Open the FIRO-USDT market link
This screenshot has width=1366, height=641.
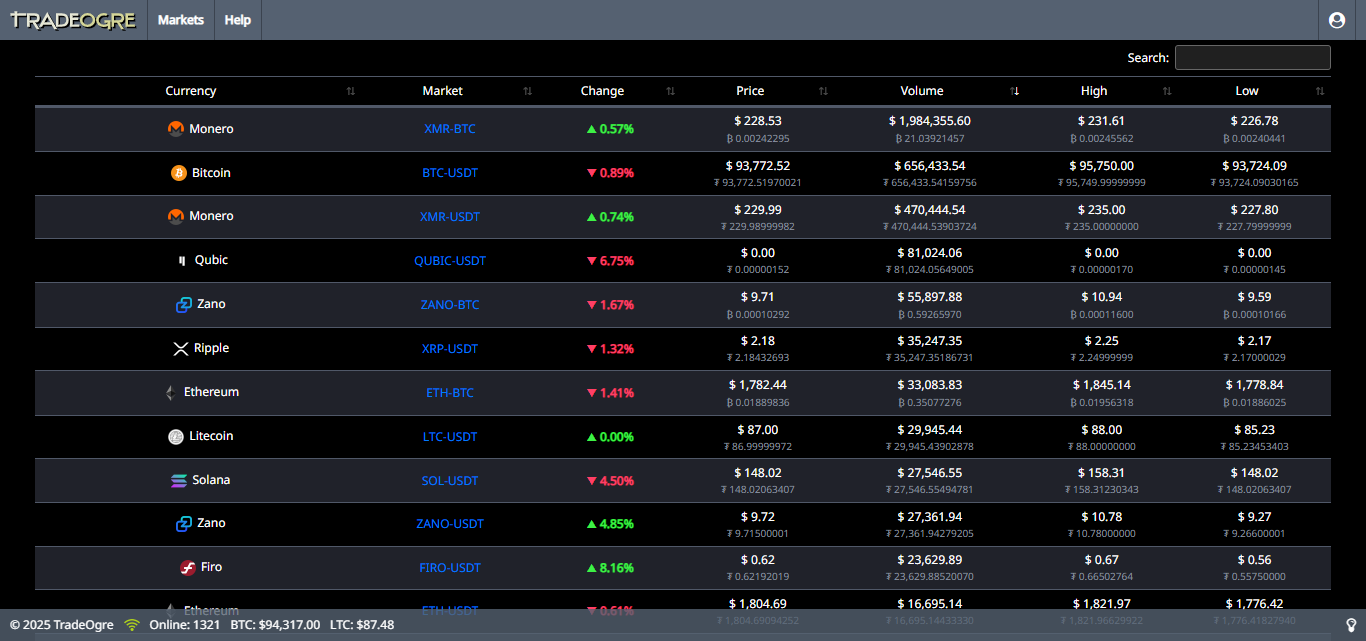pos(450,568)
